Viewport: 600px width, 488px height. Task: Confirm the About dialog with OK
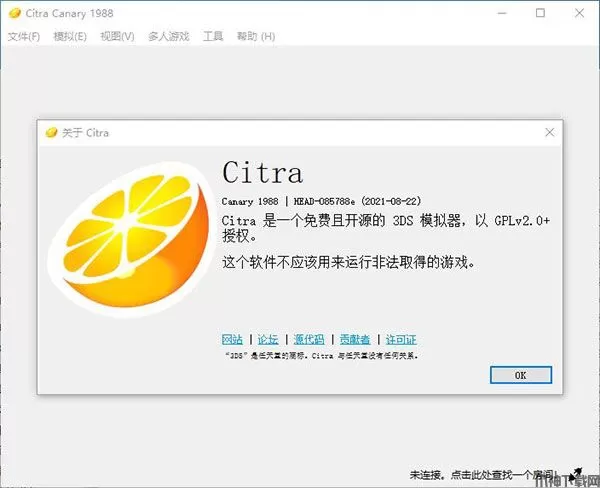(x=521, y=375)
